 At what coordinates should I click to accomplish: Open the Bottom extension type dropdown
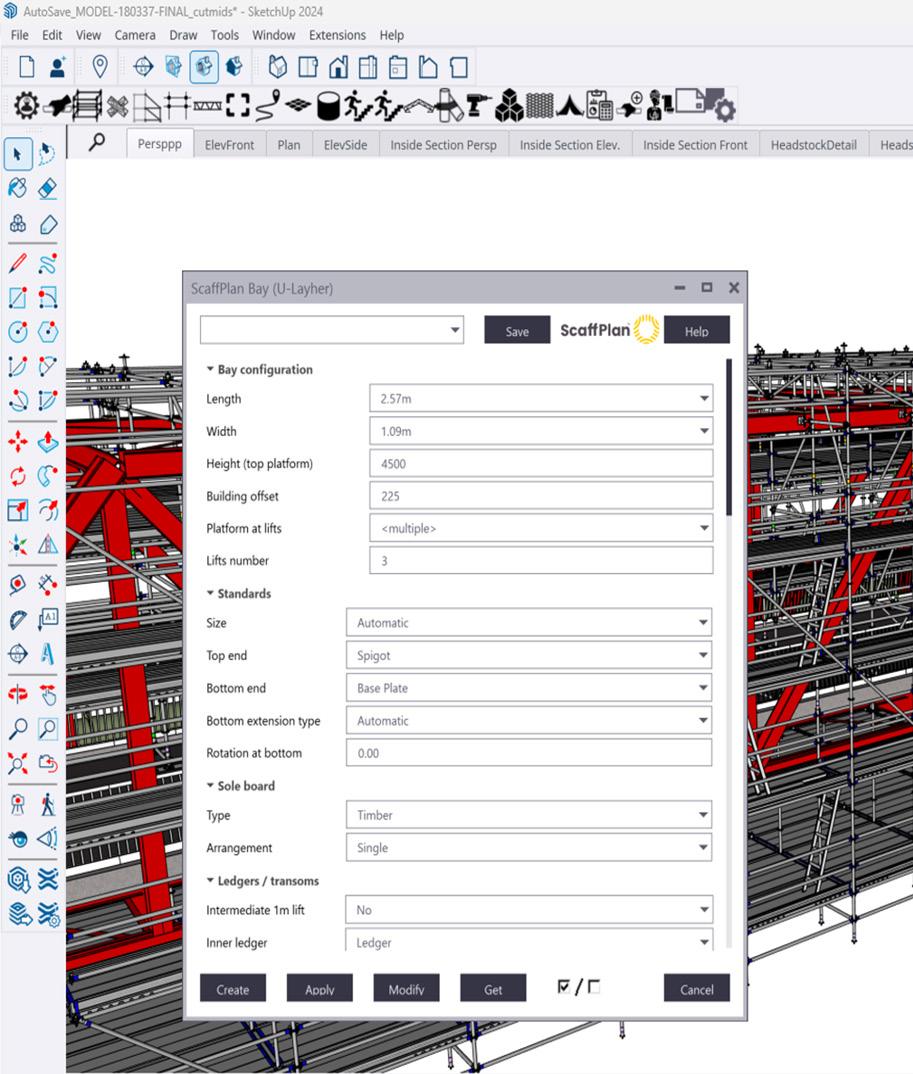[x=529, y=721]
